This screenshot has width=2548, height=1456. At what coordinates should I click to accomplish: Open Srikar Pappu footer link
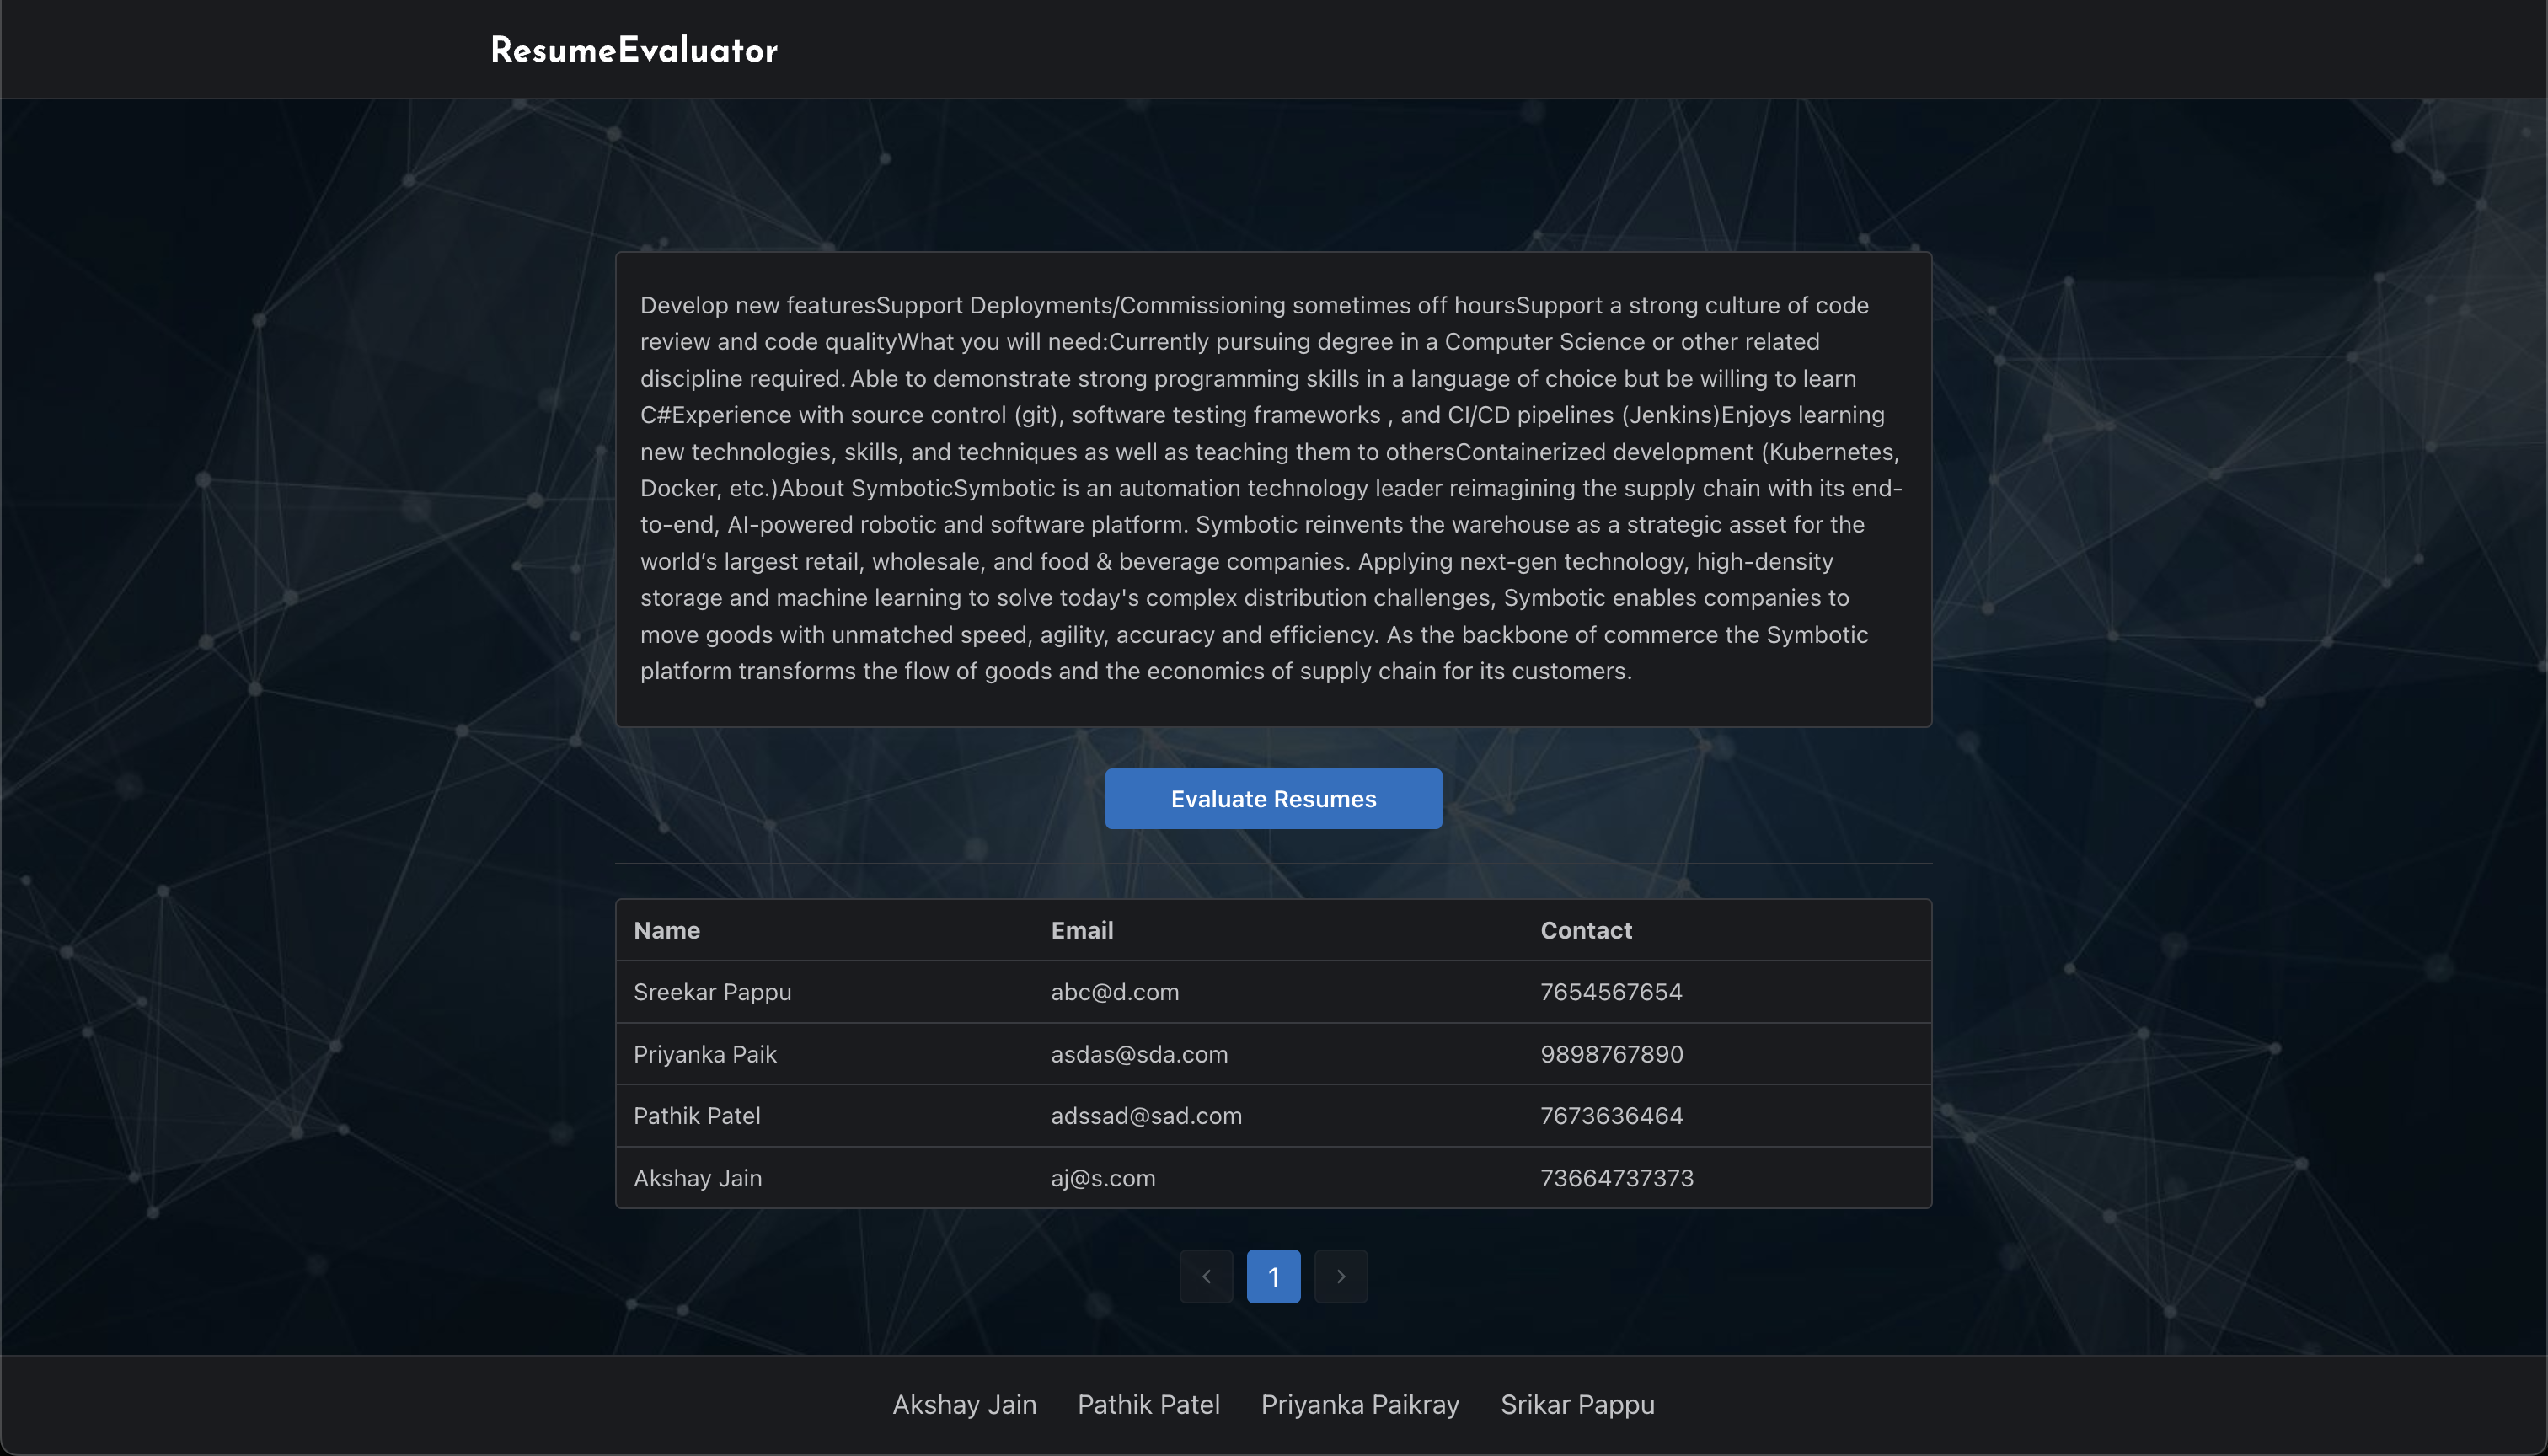(1577, 1404)
